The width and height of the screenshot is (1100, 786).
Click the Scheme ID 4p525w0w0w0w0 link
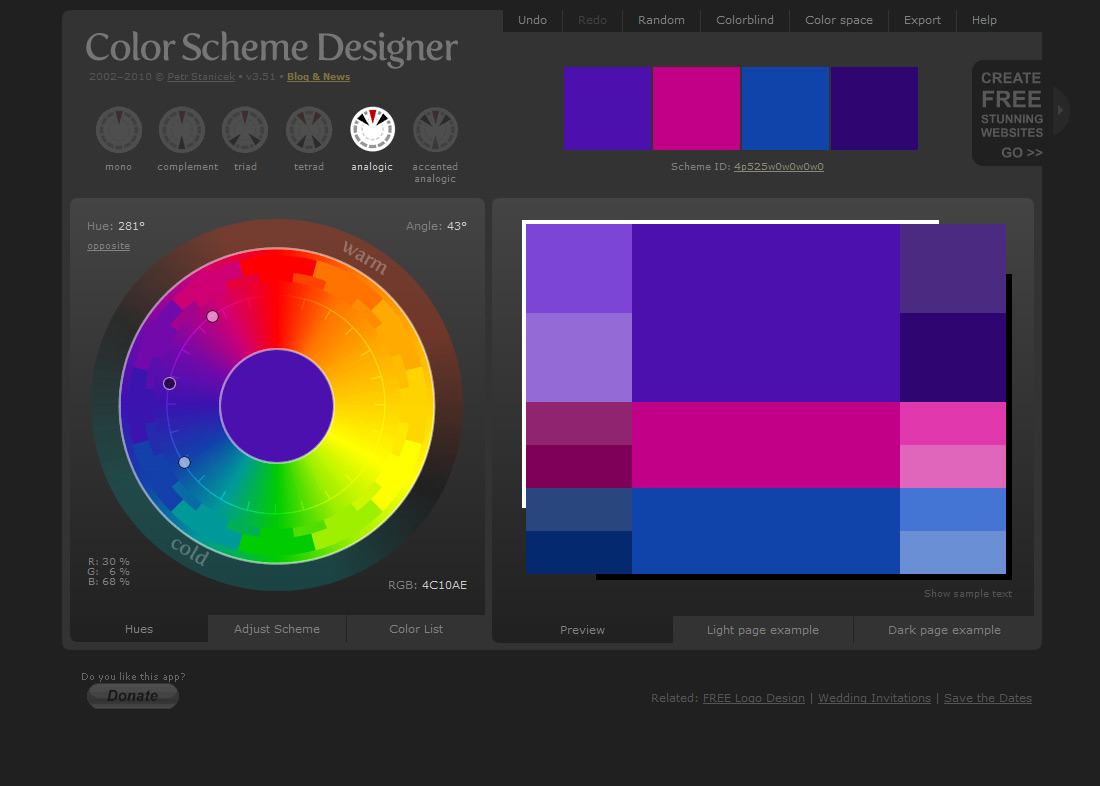pos(779,167)
